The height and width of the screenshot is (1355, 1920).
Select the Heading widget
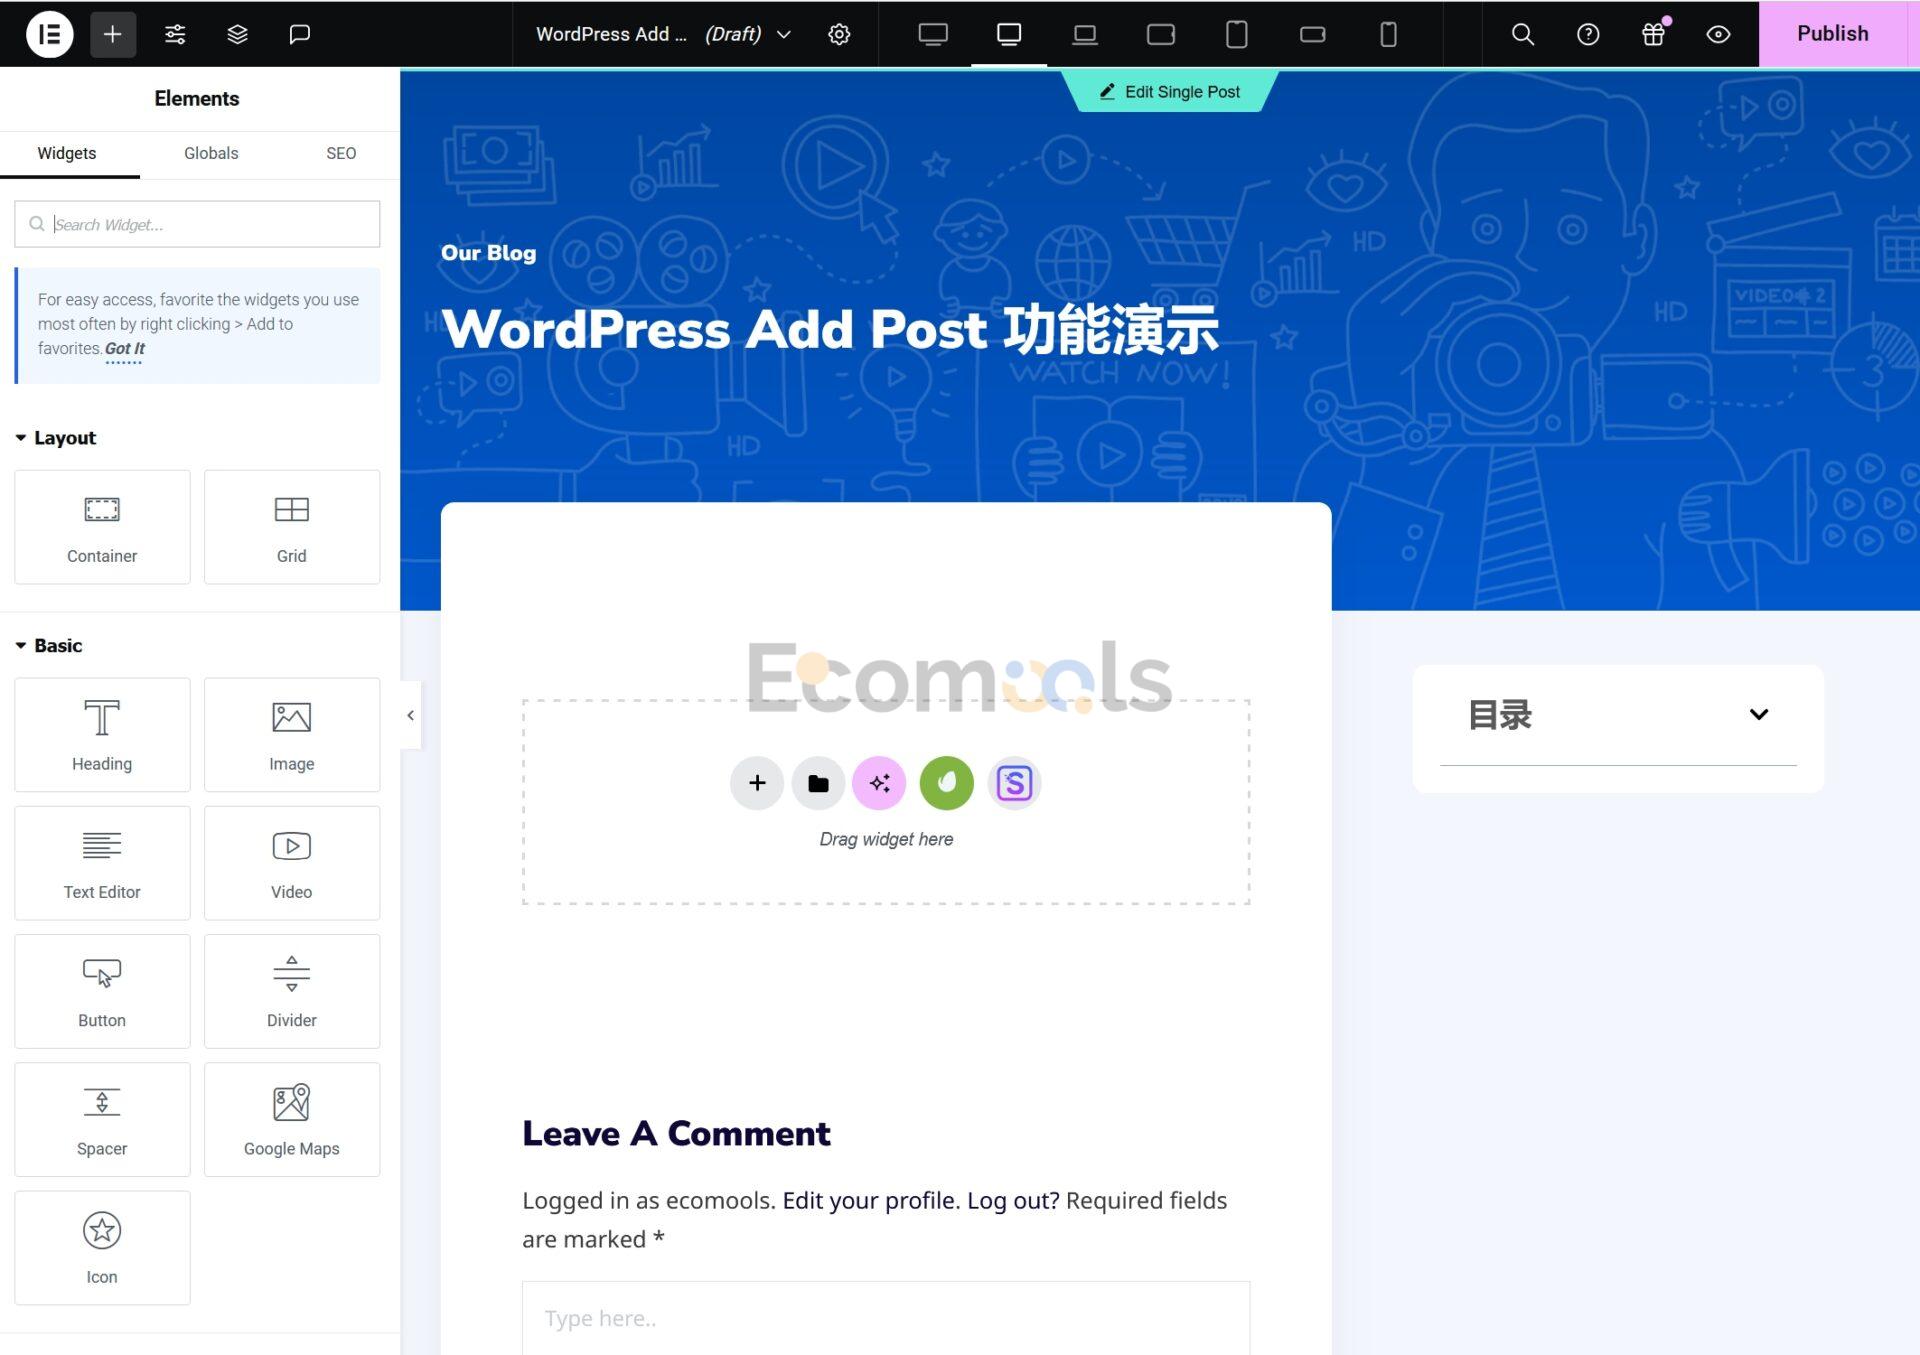pos(102,735)
